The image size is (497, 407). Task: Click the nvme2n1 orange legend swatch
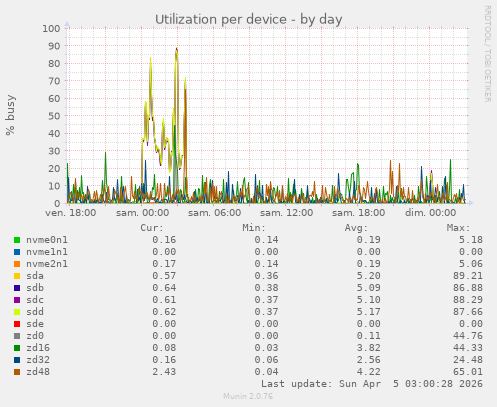(x=17, y=264)
